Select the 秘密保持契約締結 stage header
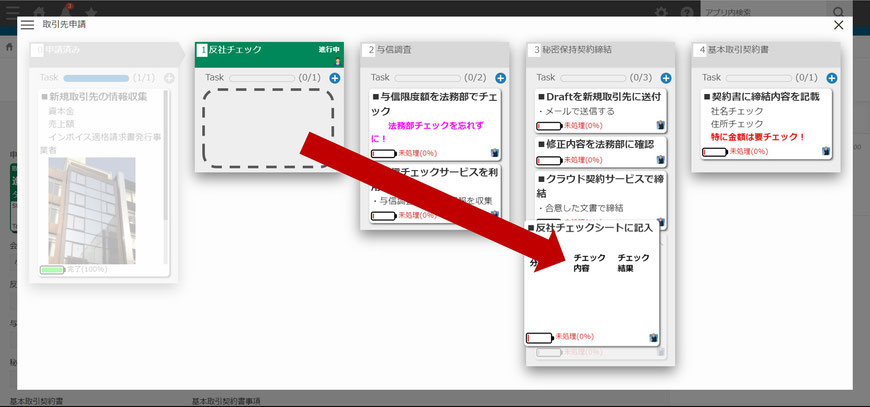The height and width of the screenshot is (407, 870). pyautogui.click(x=600, y=49)
